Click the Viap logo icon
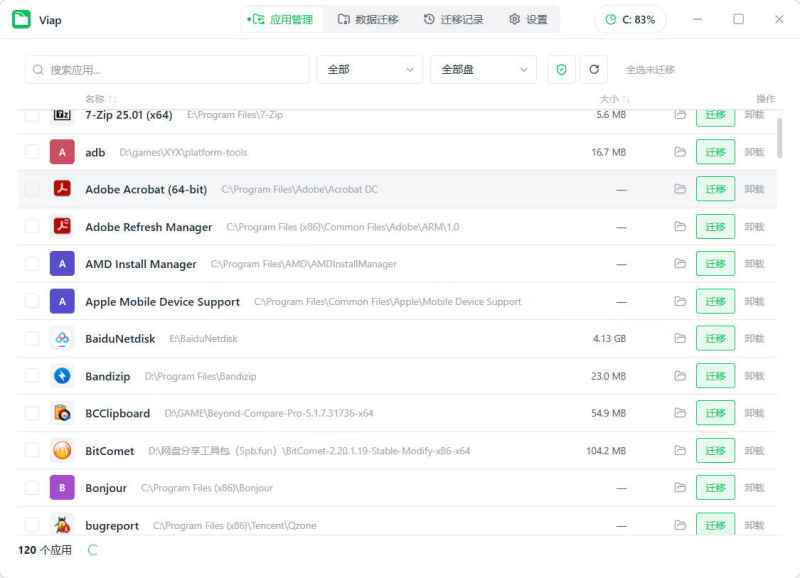The image size is (800, 578). [21, 19]
